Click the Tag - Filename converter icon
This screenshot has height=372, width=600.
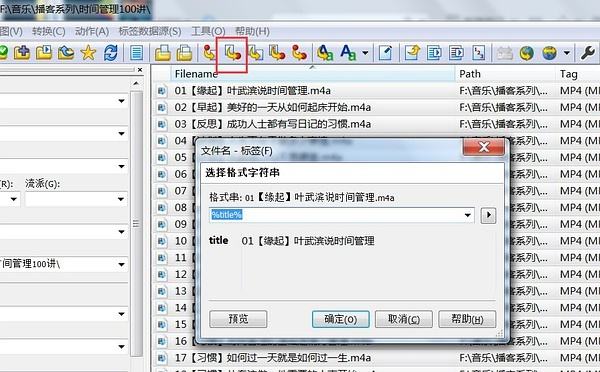click(209, 53)
